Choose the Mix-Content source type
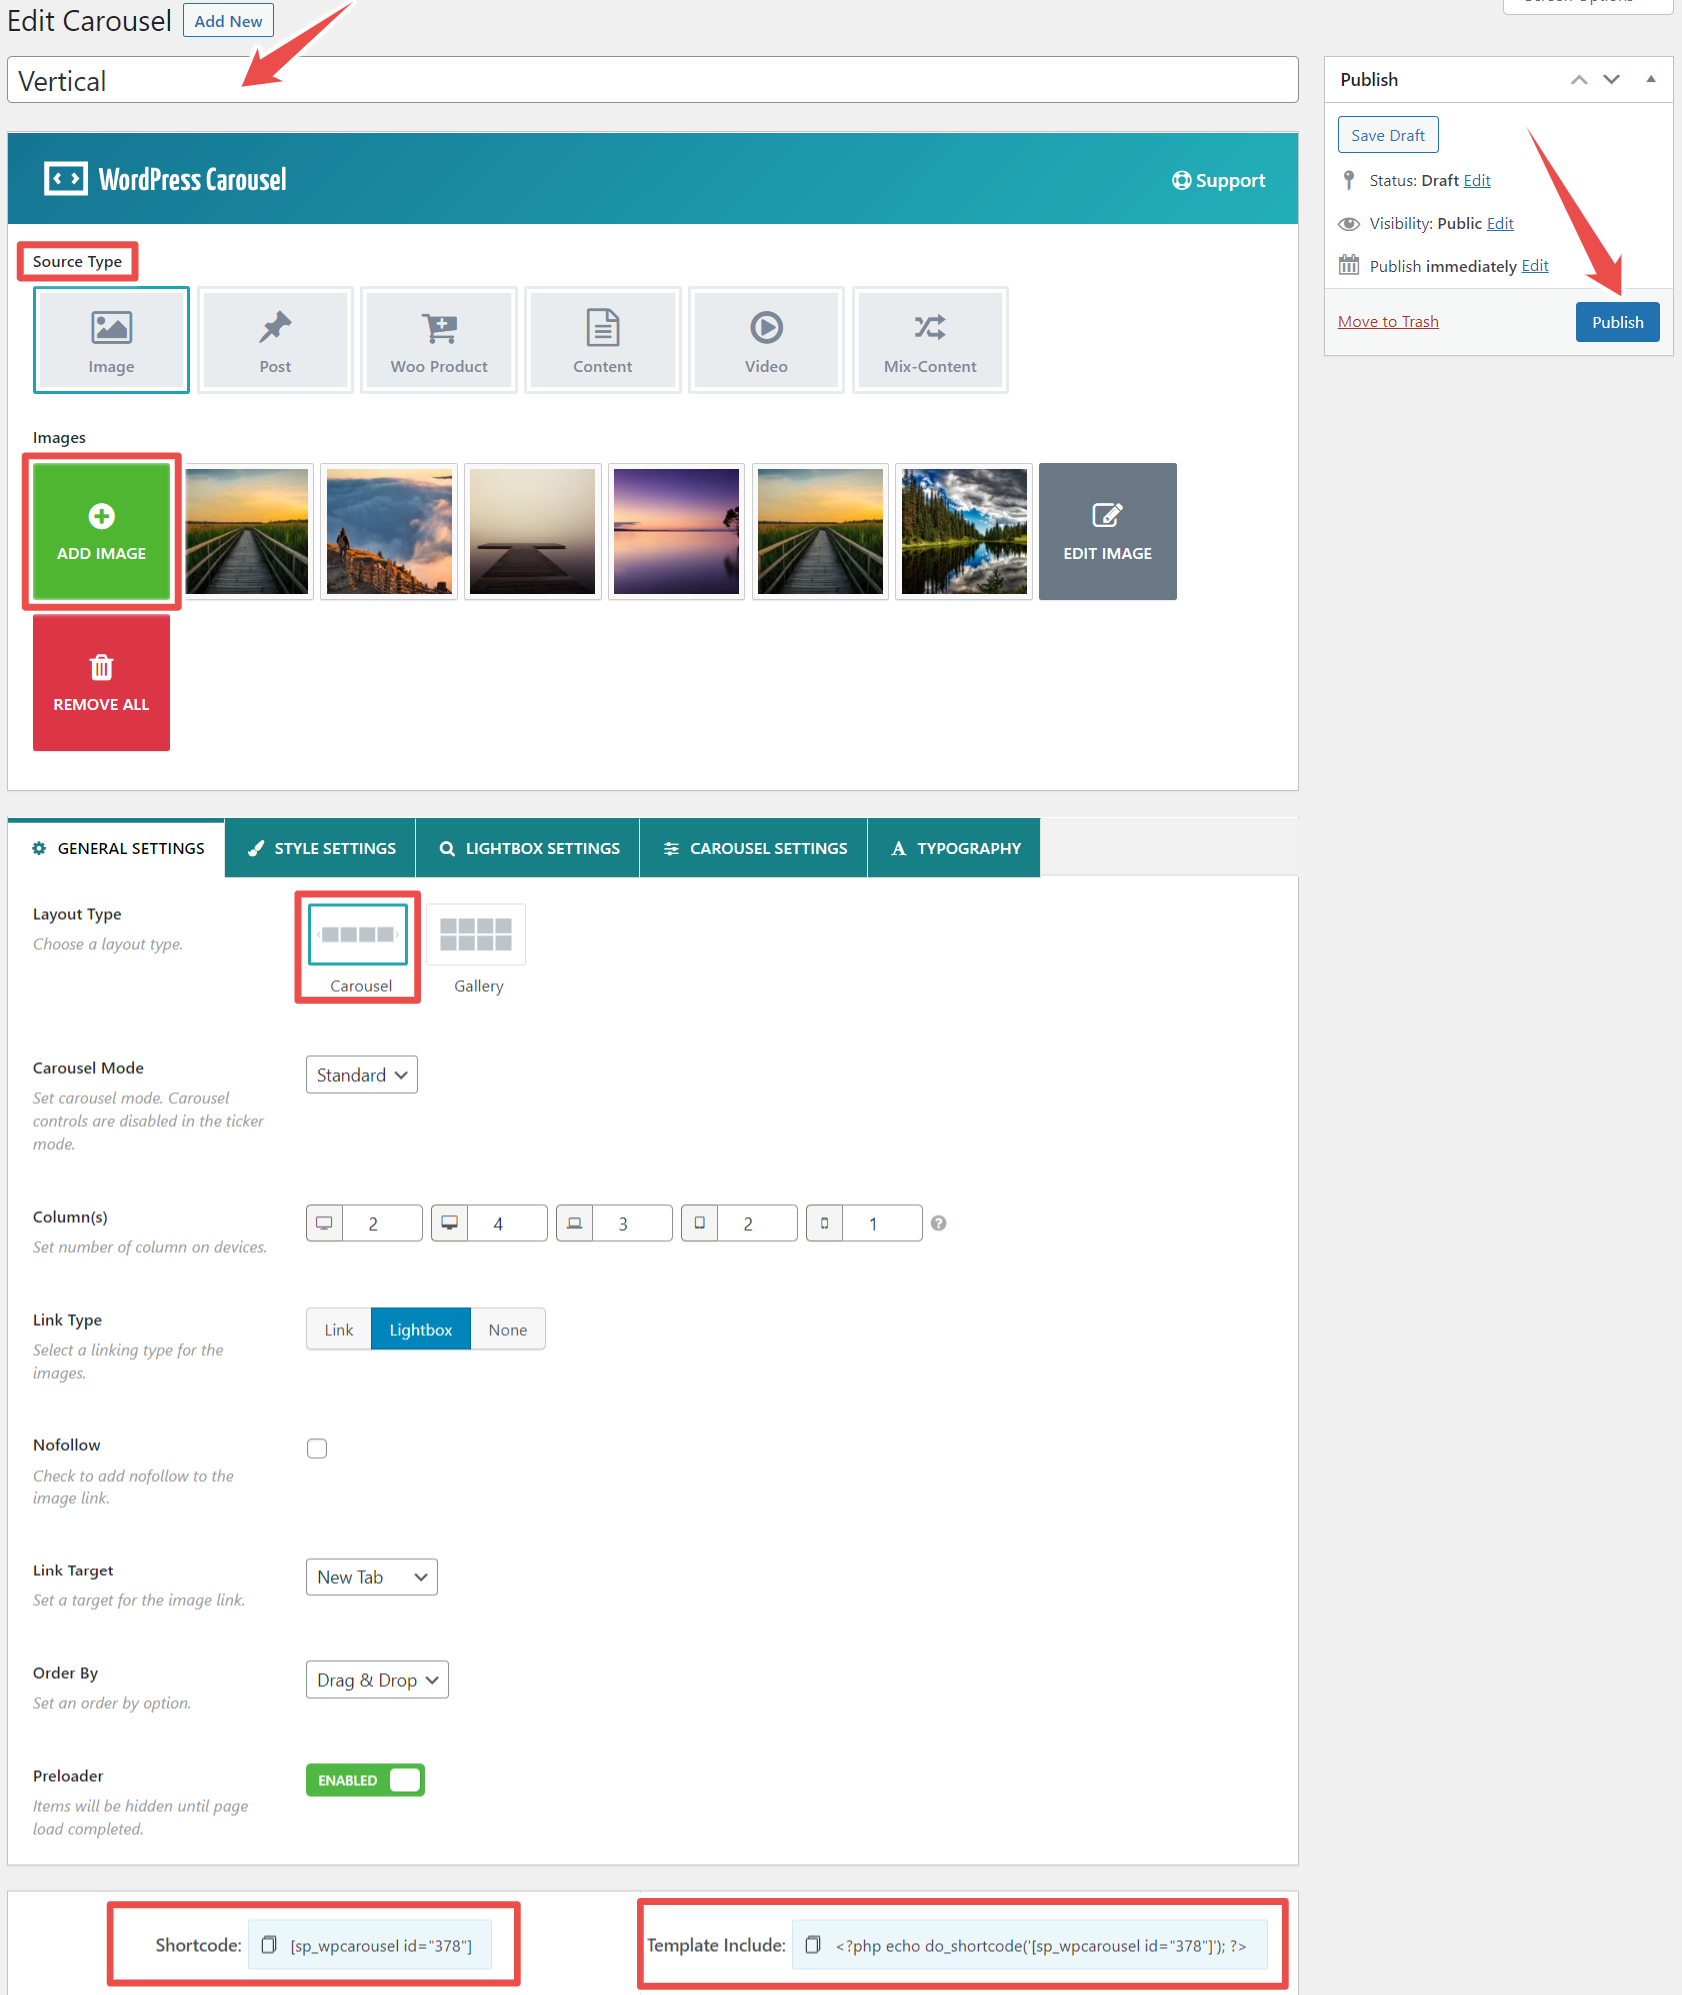 [929, 339]
